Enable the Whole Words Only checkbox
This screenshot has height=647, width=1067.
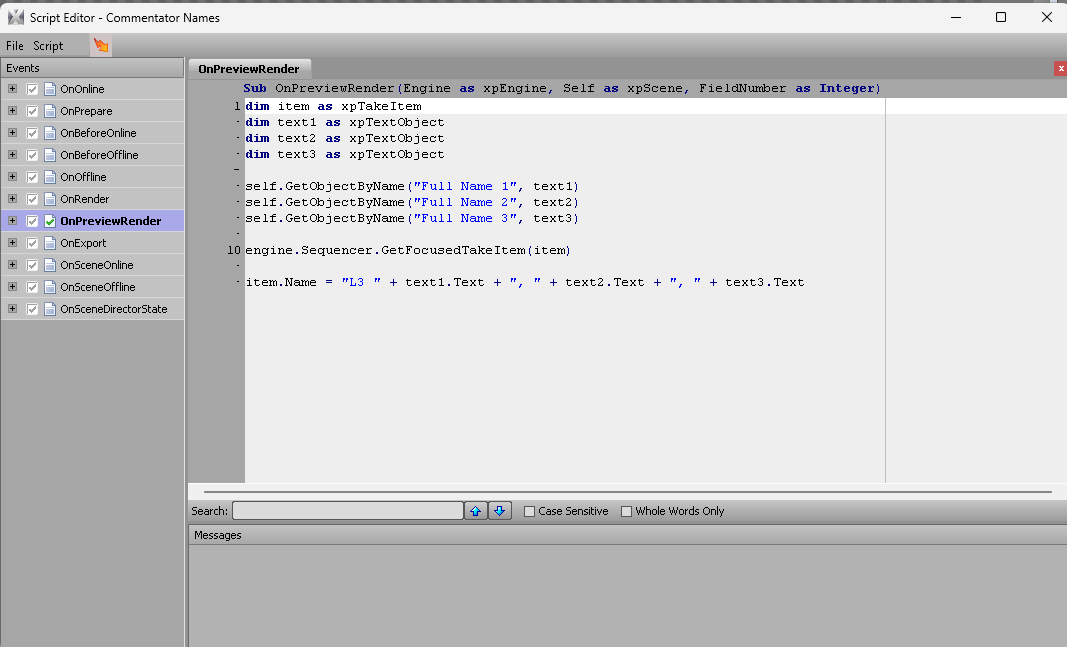pyautogui.click(x=627, y=511)
